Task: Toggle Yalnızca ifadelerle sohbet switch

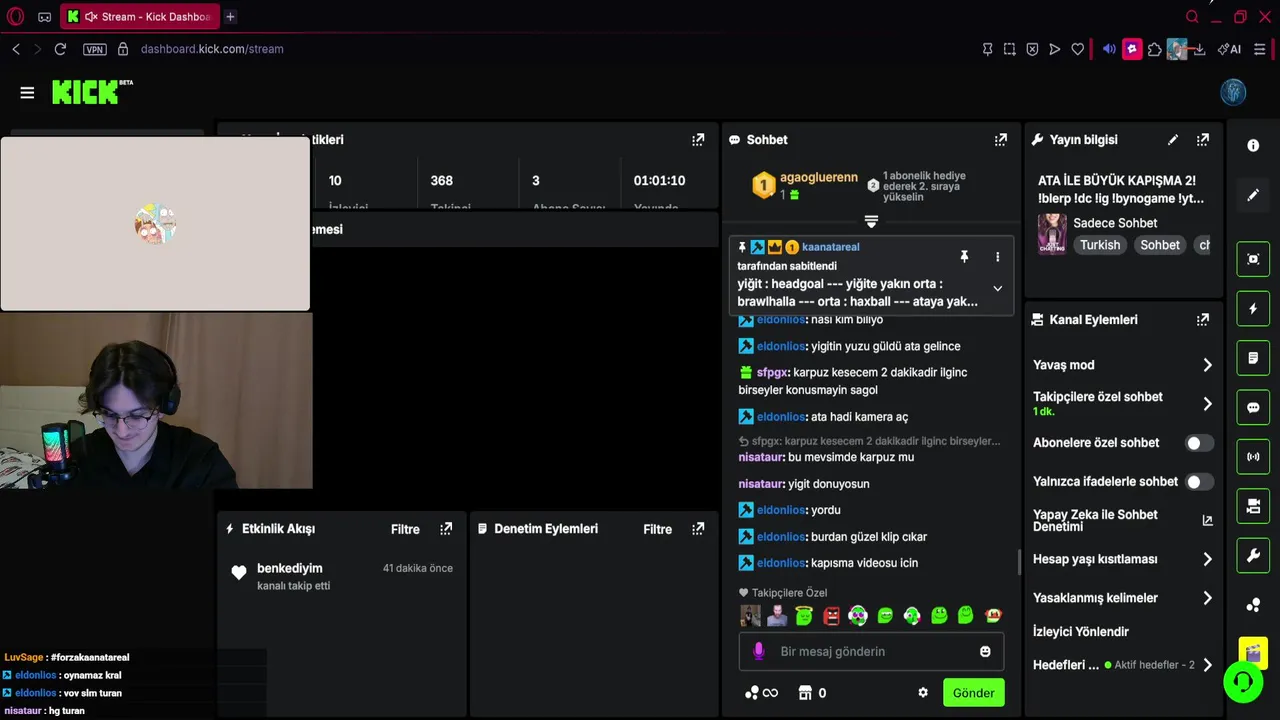Action: (1199, 482)
